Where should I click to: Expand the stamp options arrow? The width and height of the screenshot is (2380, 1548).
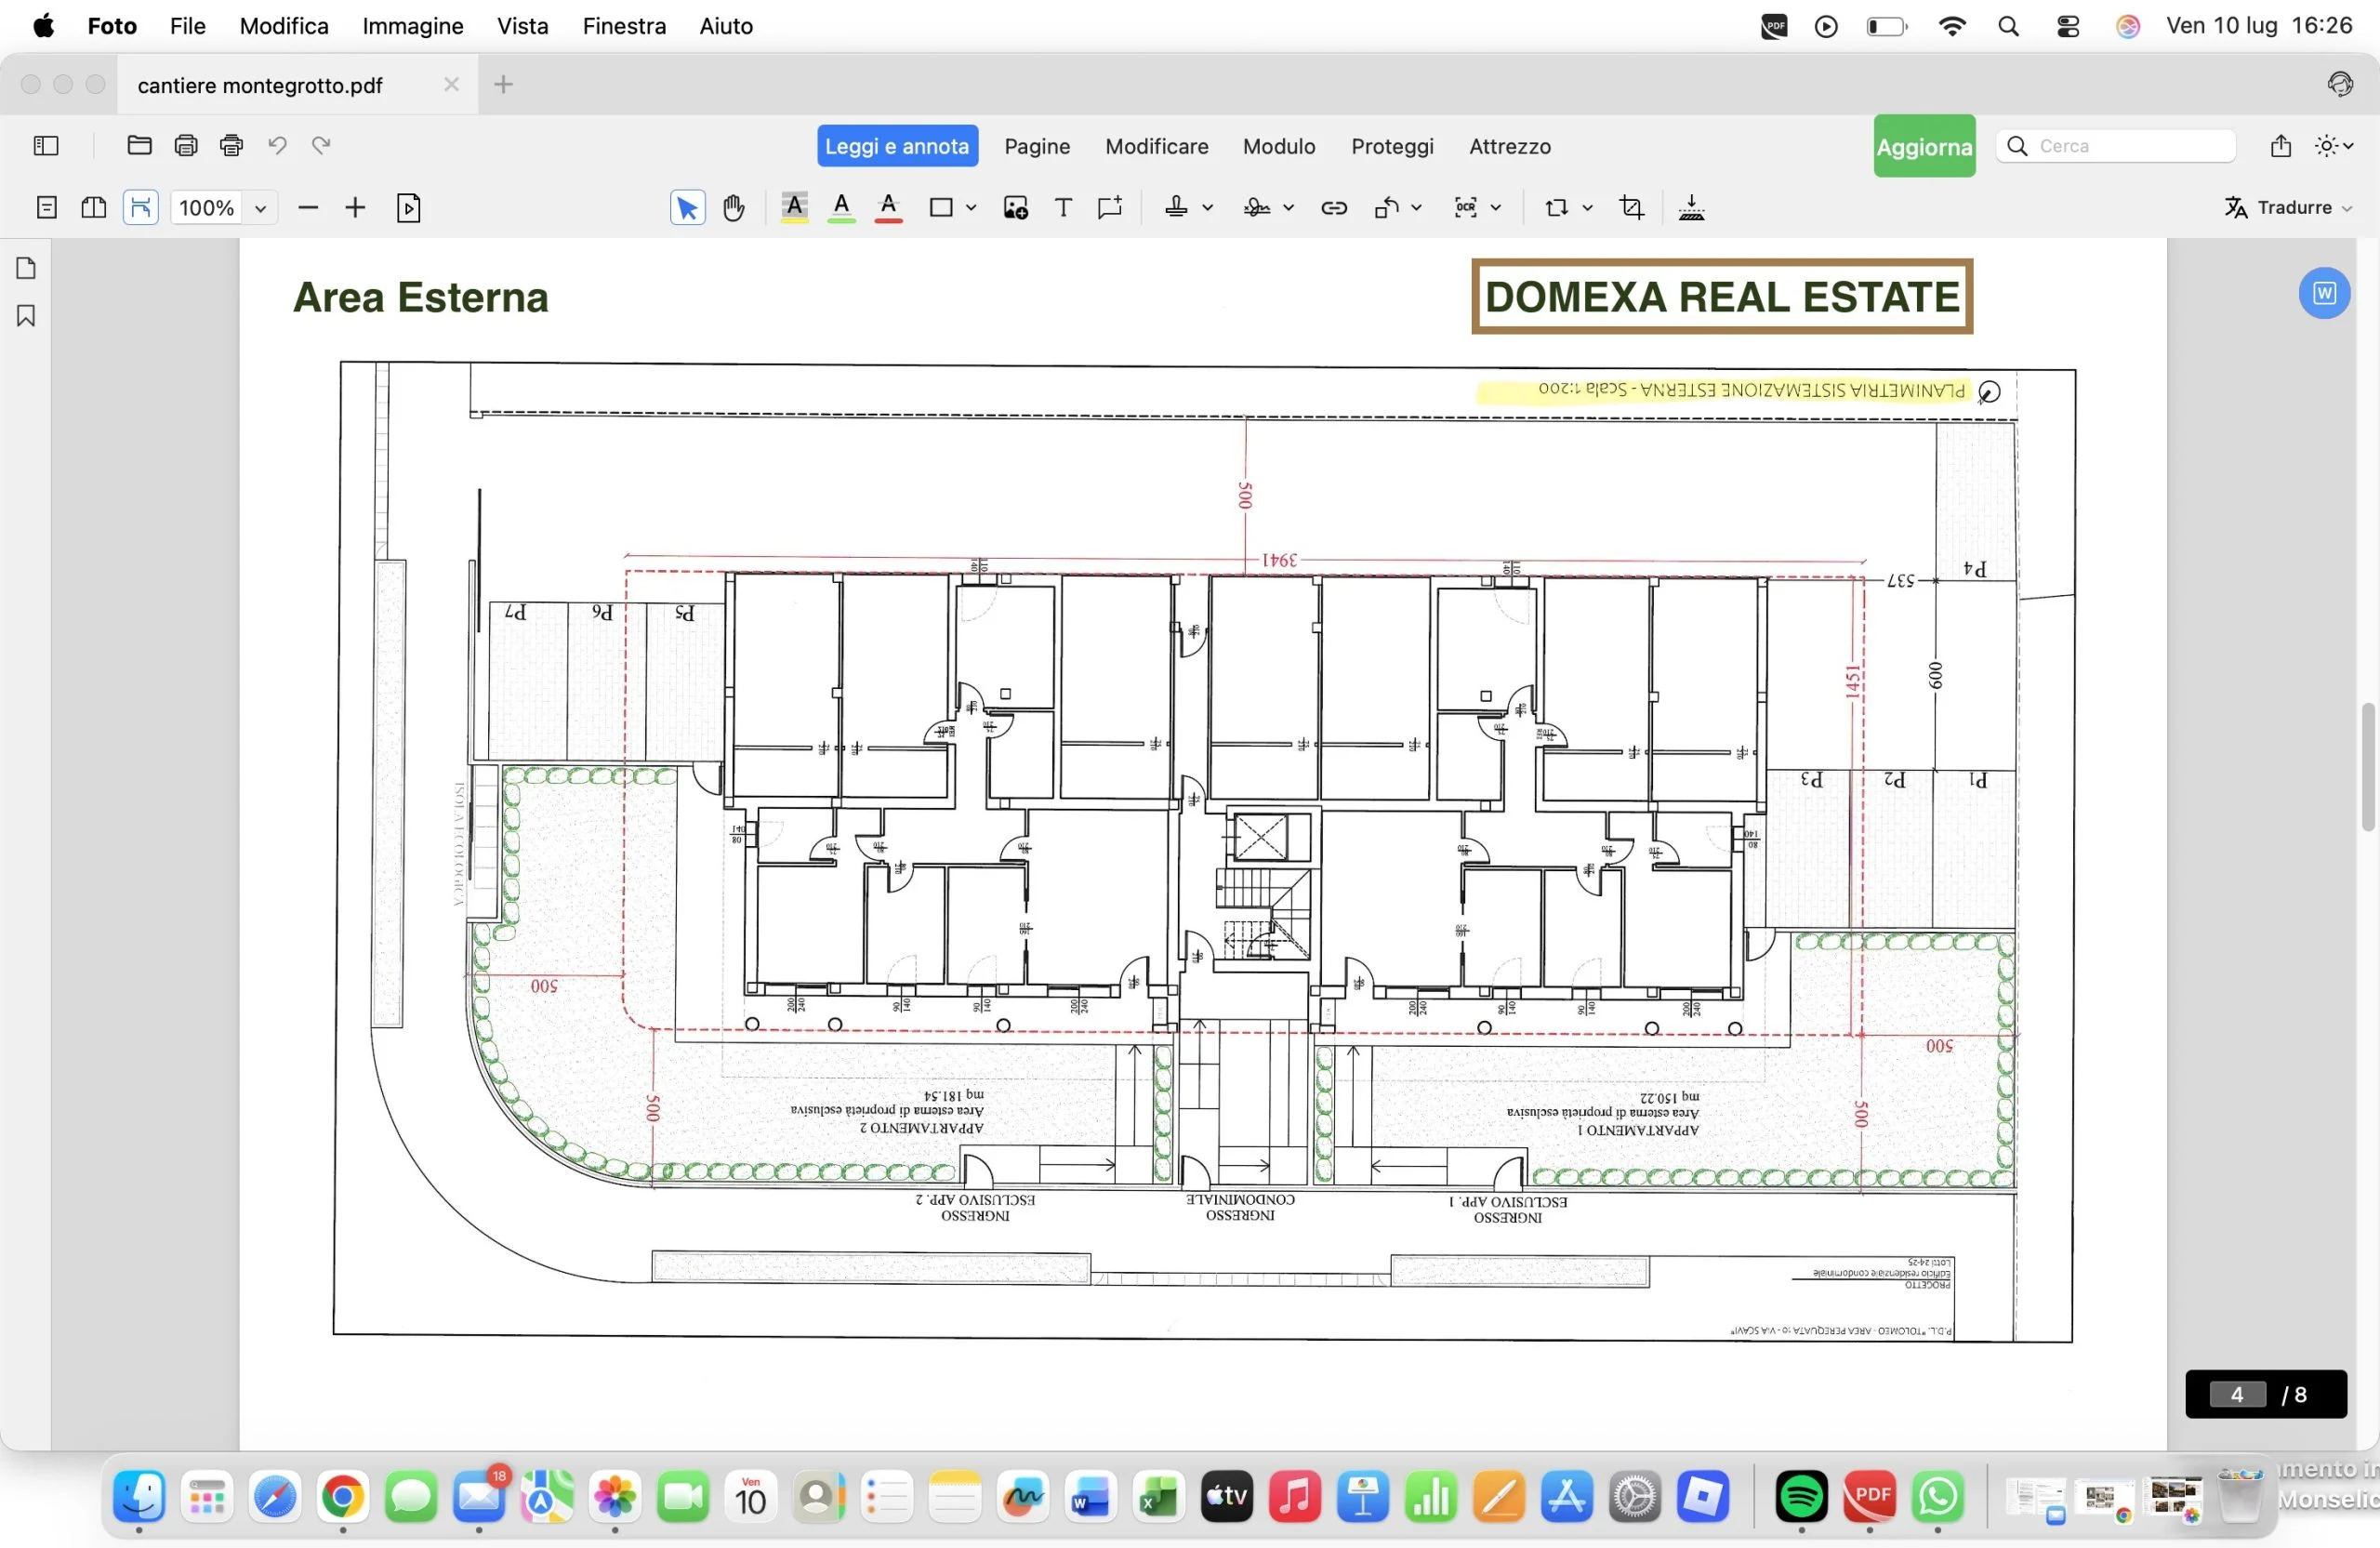coord(1208,208)
